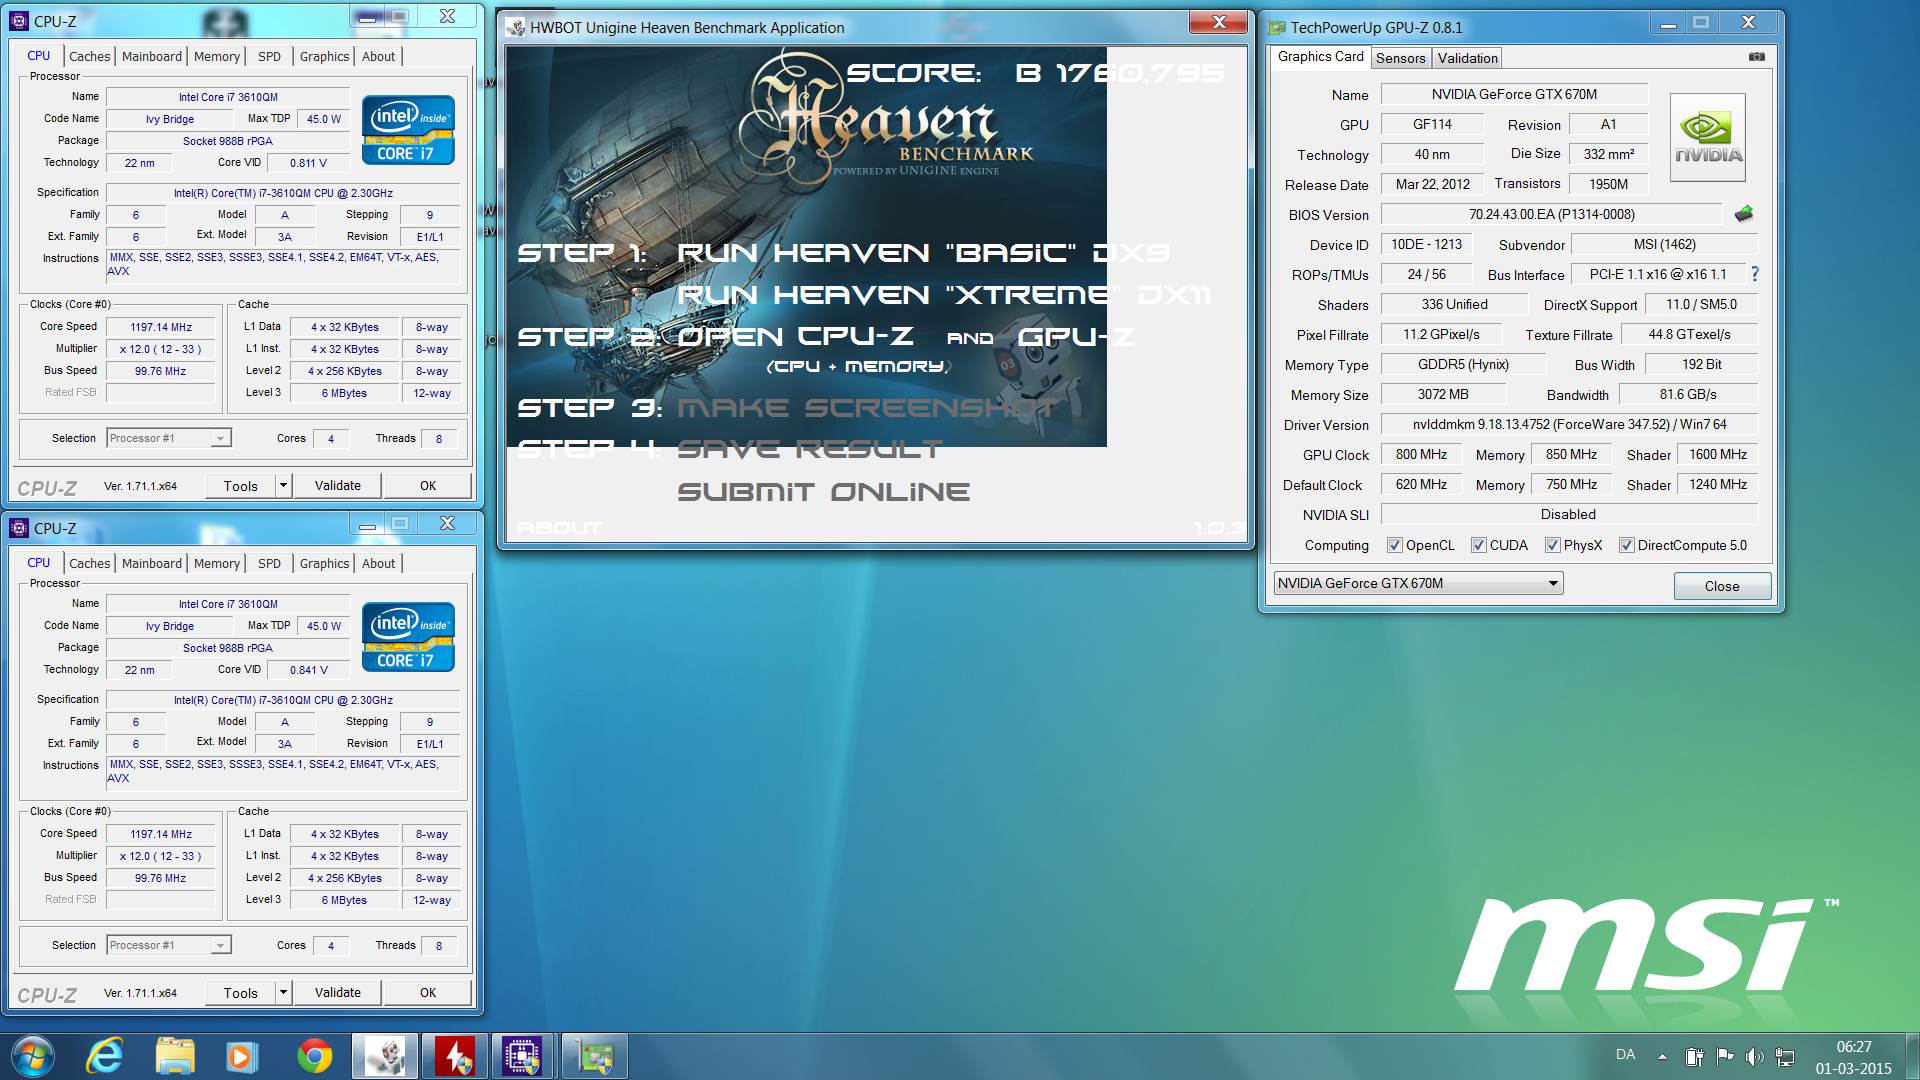The width and height of the screenshot is (1920, 1080).
Task: Open About tab in bottom CPU-Z
Action: coord(378,564)
